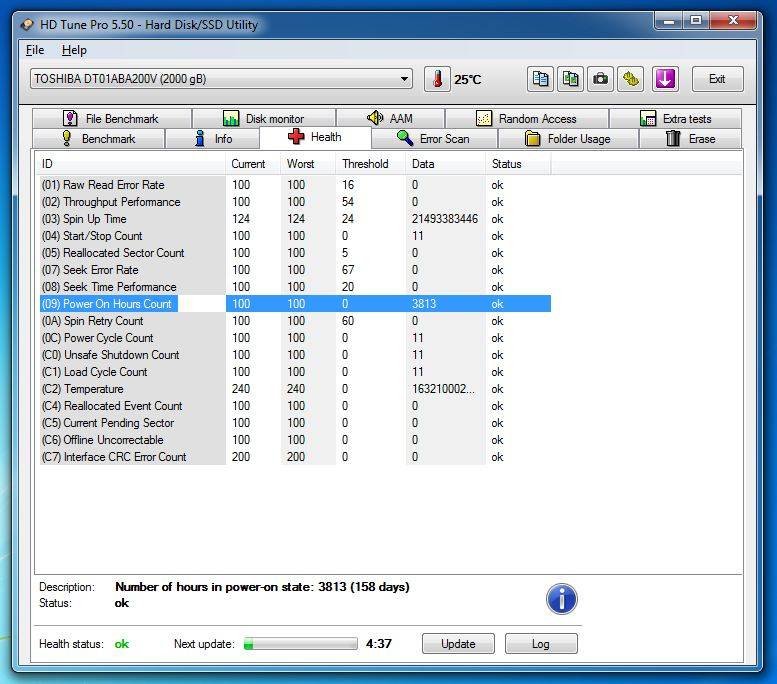Switch to the Error Scan tab
Viewport: 777px width, 684px height.
(x=434, y=138)
